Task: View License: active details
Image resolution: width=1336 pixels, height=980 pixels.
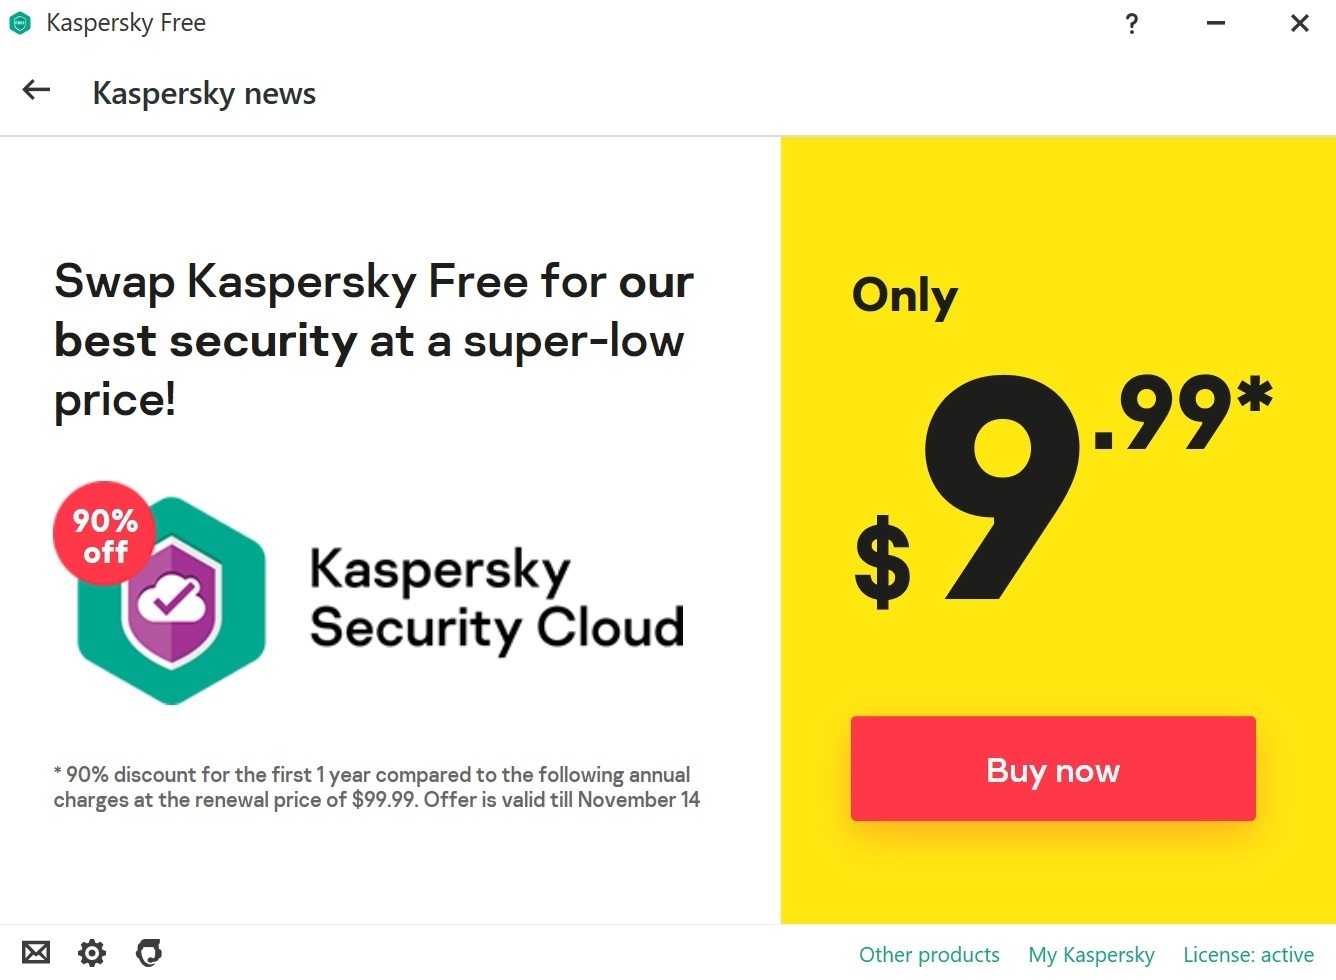Action: [x=1248, y=955]
